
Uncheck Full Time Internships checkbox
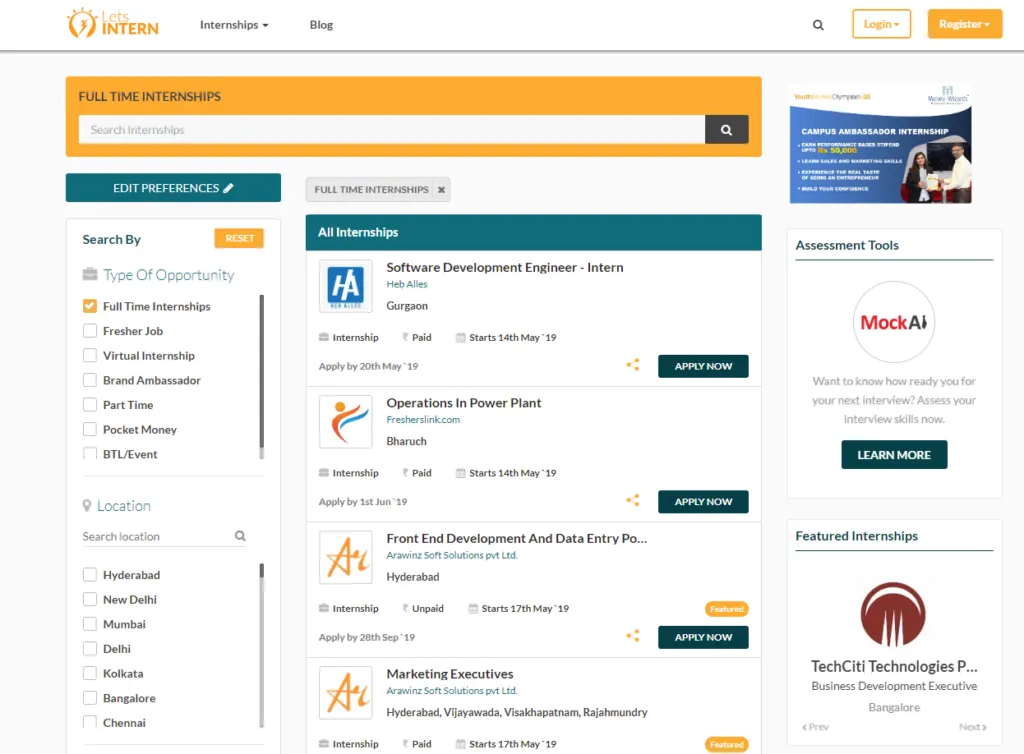(90, 306)
